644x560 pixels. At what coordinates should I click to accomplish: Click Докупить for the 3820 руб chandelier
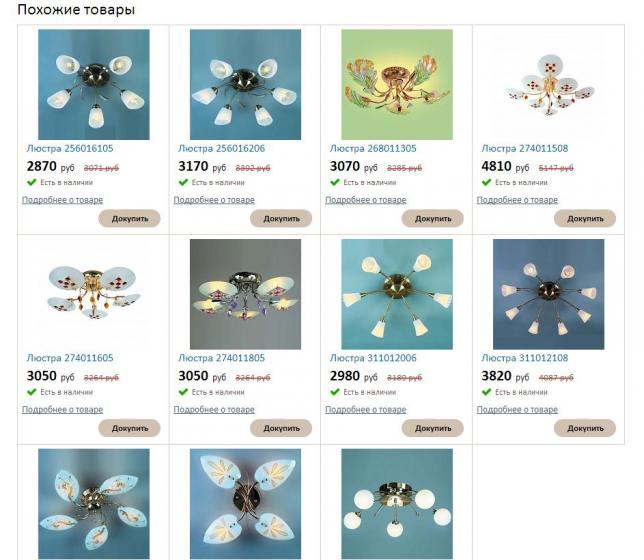pyautogui.click(x=585, y=428)
